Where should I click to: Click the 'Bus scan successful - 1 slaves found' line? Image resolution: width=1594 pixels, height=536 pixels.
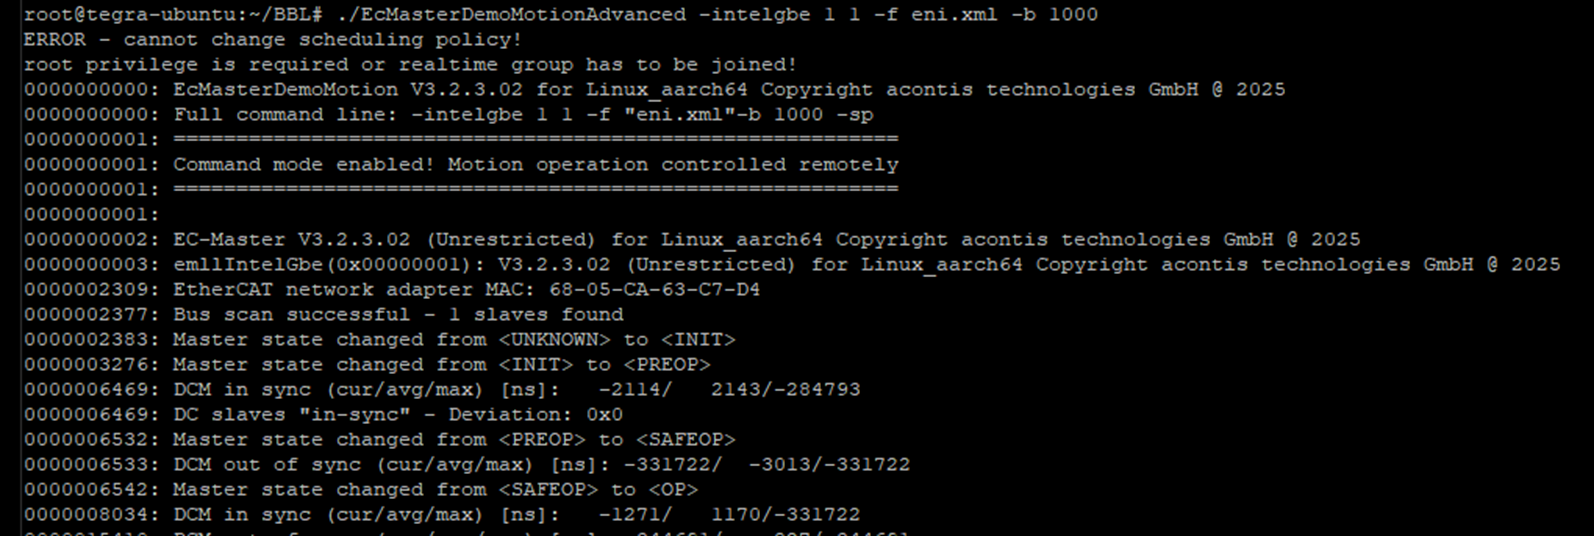(324, 314)
